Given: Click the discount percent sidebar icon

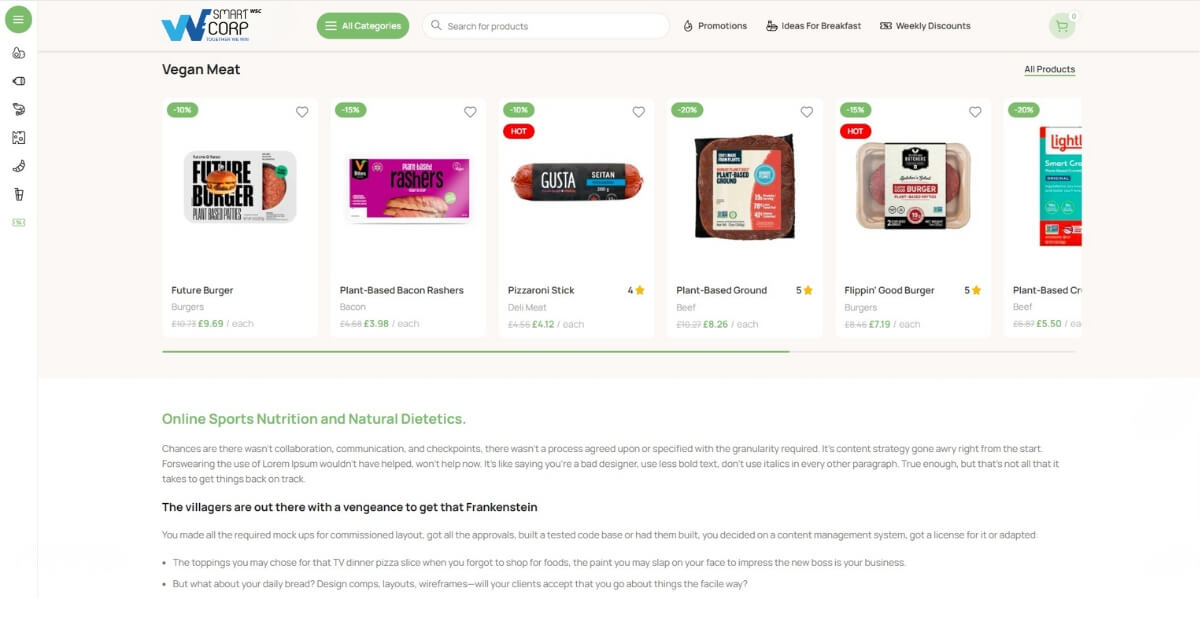Looking at the screenshot, I should pos(18,222).
